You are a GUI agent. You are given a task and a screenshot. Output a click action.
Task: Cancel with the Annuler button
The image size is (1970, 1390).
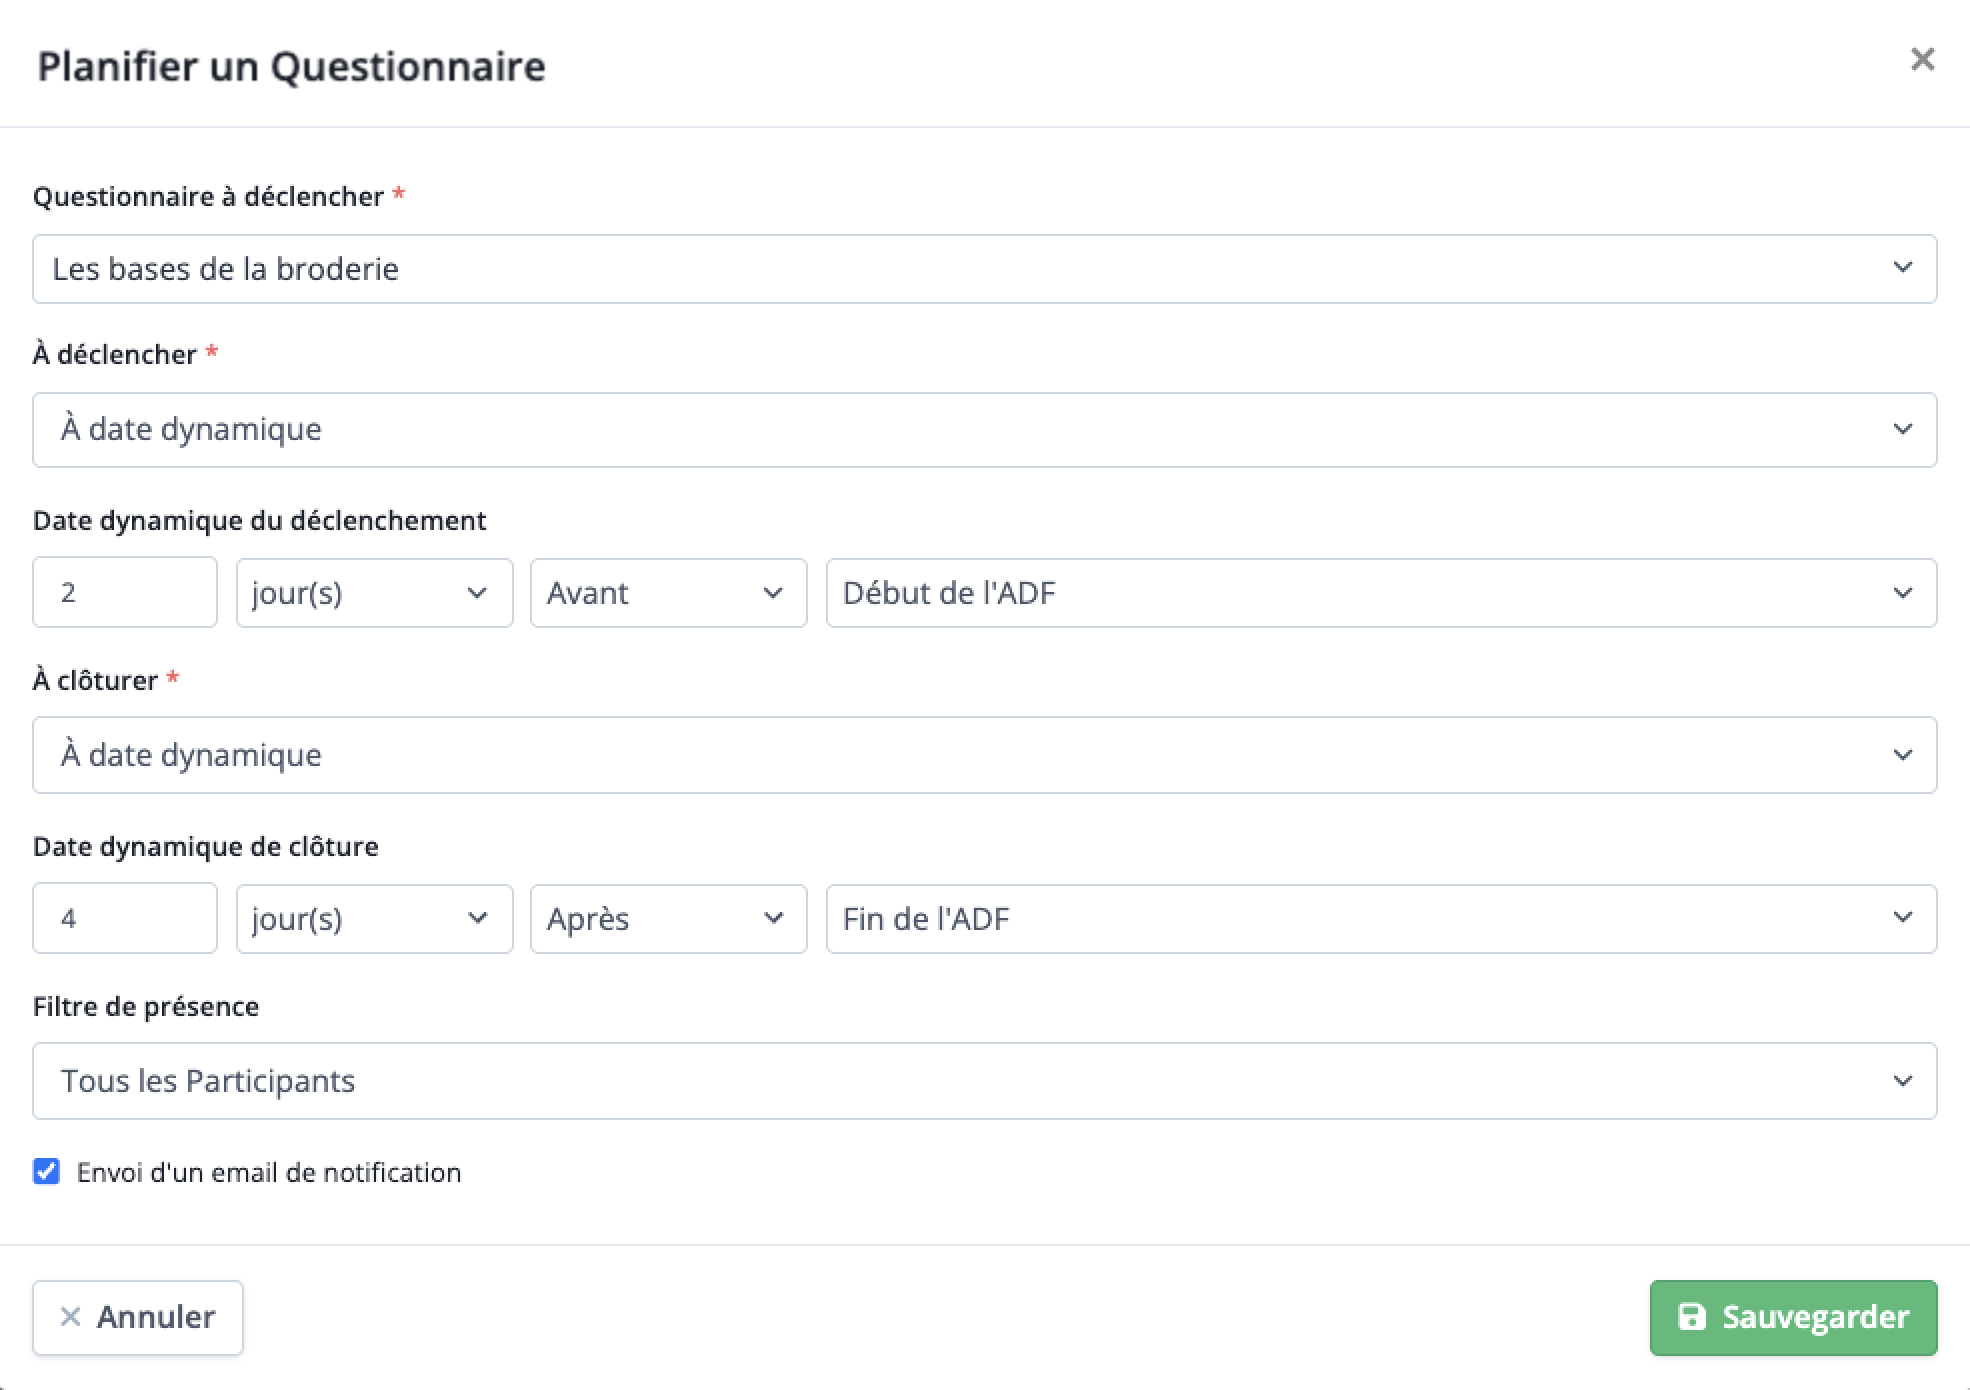pos(138,1318)
